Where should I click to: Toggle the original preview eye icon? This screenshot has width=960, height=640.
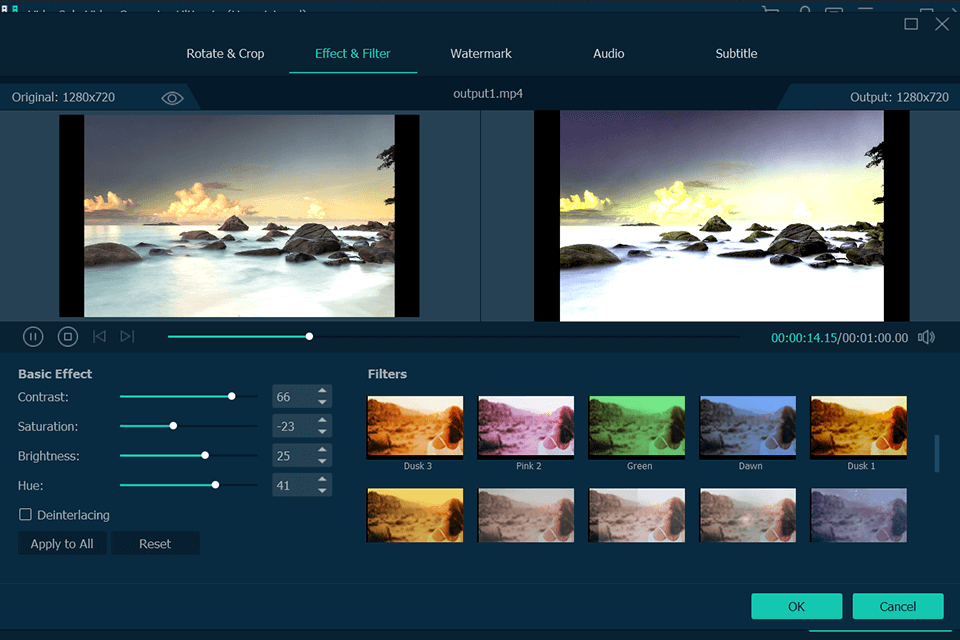point(172,98)
